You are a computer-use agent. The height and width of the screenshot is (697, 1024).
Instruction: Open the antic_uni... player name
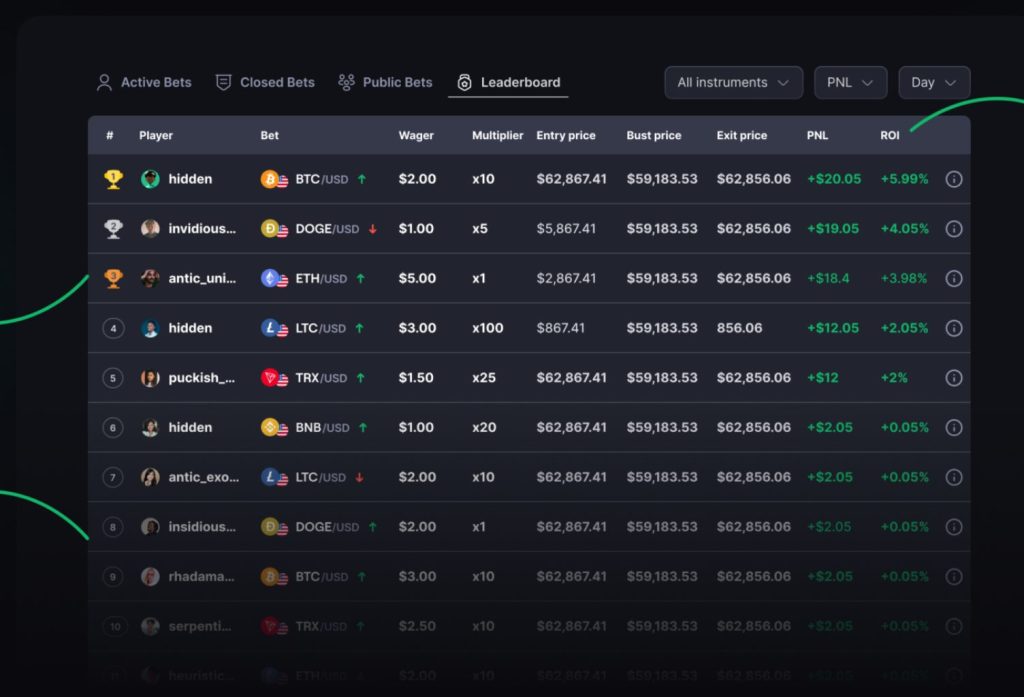coord(202,278)
